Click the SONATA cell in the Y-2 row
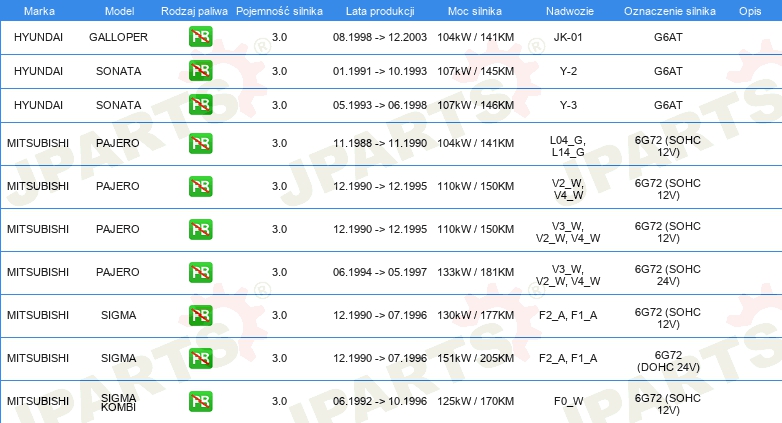Screen dimensions: 782x423 point(119,71)
